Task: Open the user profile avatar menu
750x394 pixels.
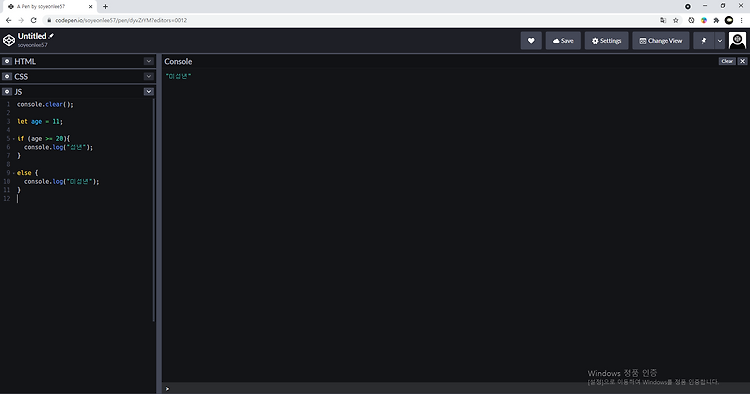Action: pos(737,41)
